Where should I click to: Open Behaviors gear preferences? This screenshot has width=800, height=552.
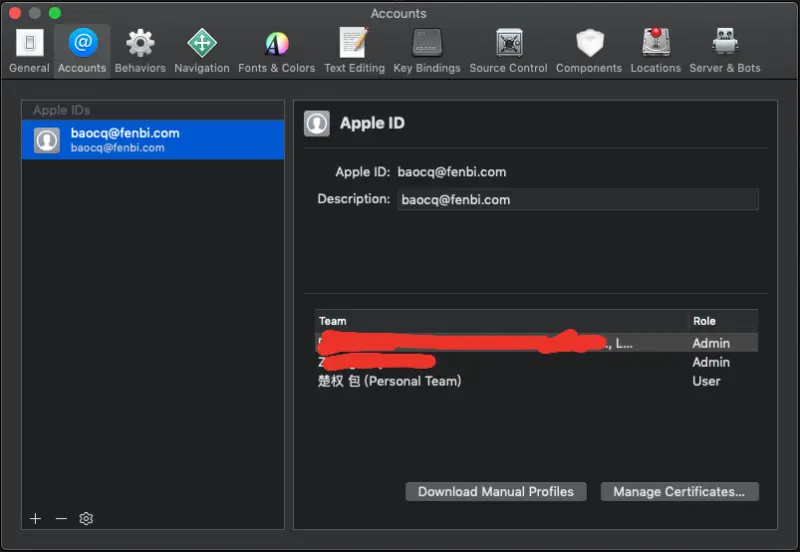(140, 51)
